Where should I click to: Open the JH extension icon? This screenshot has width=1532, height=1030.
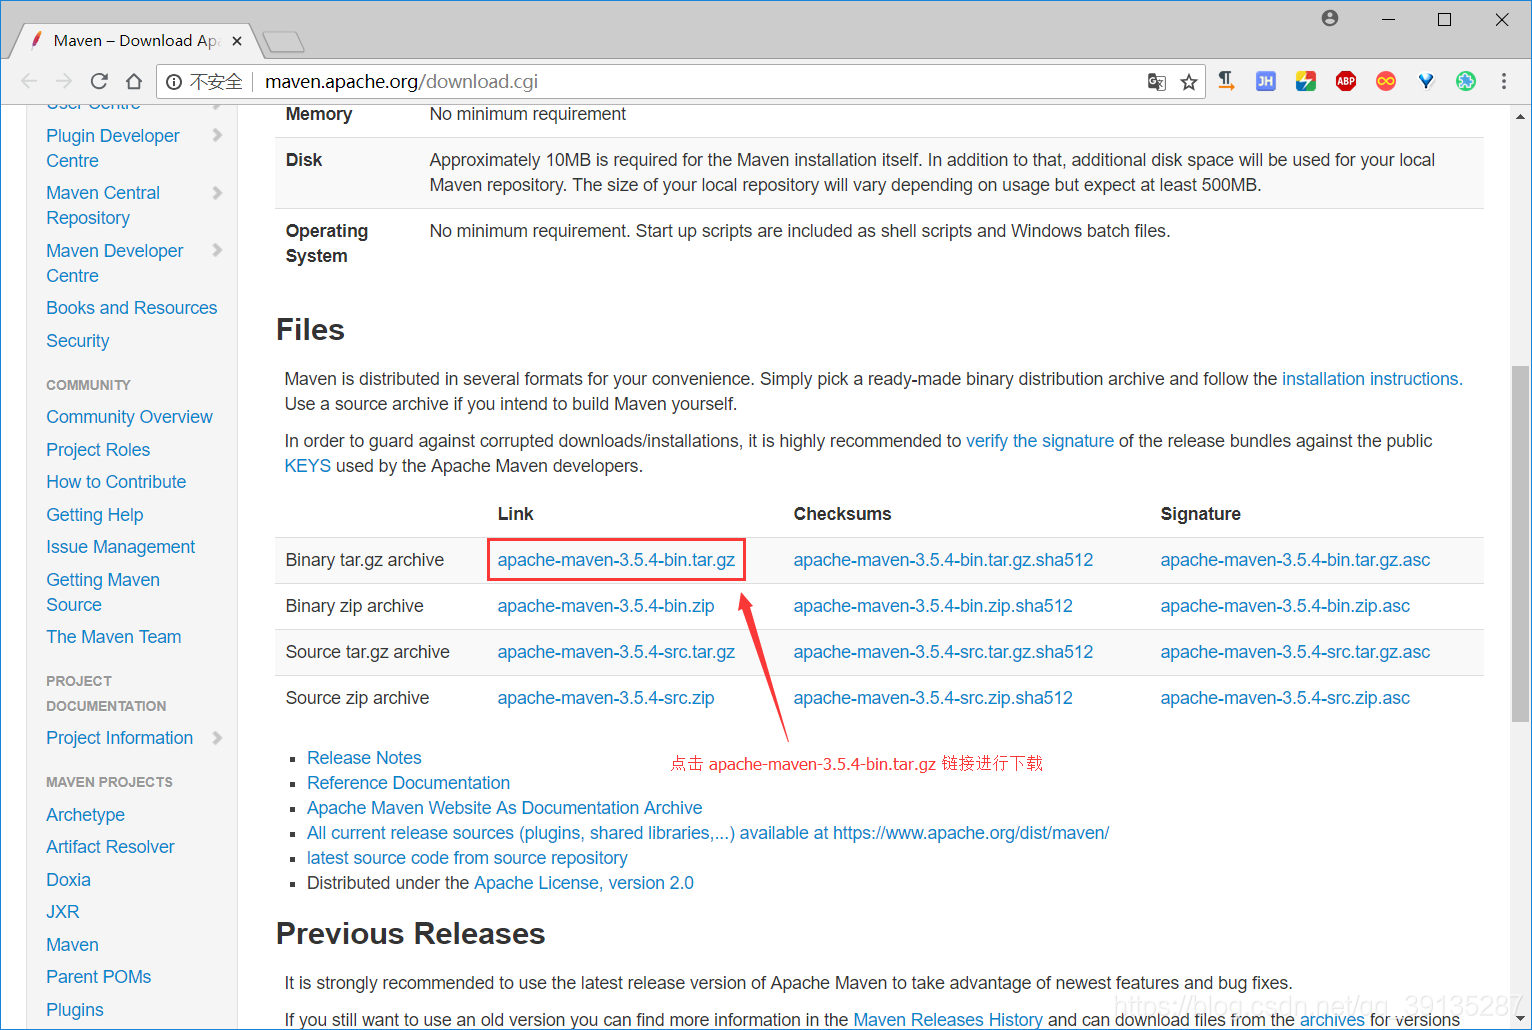click(1266, 81)
